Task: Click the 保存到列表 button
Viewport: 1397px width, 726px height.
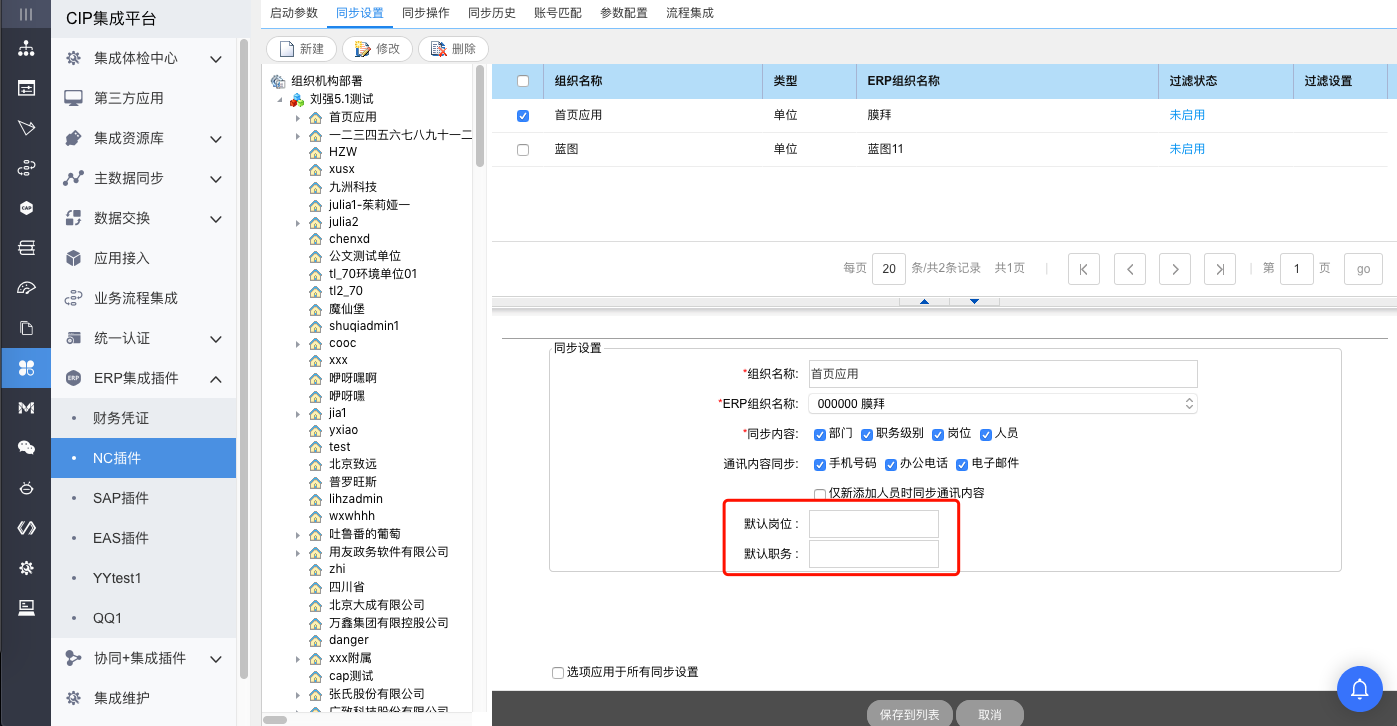Action: click(909, 714)
